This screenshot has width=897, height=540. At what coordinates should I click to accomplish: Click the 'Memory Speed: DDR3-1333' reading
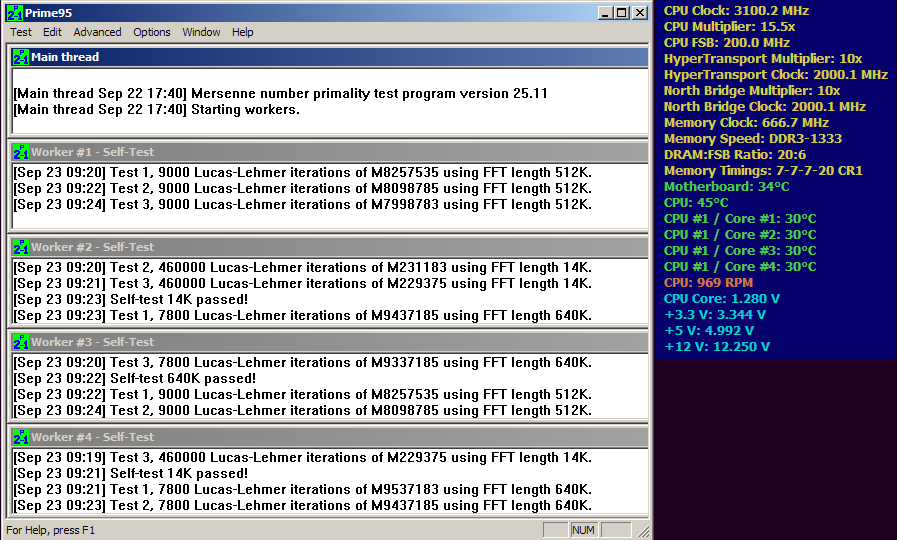753,138
